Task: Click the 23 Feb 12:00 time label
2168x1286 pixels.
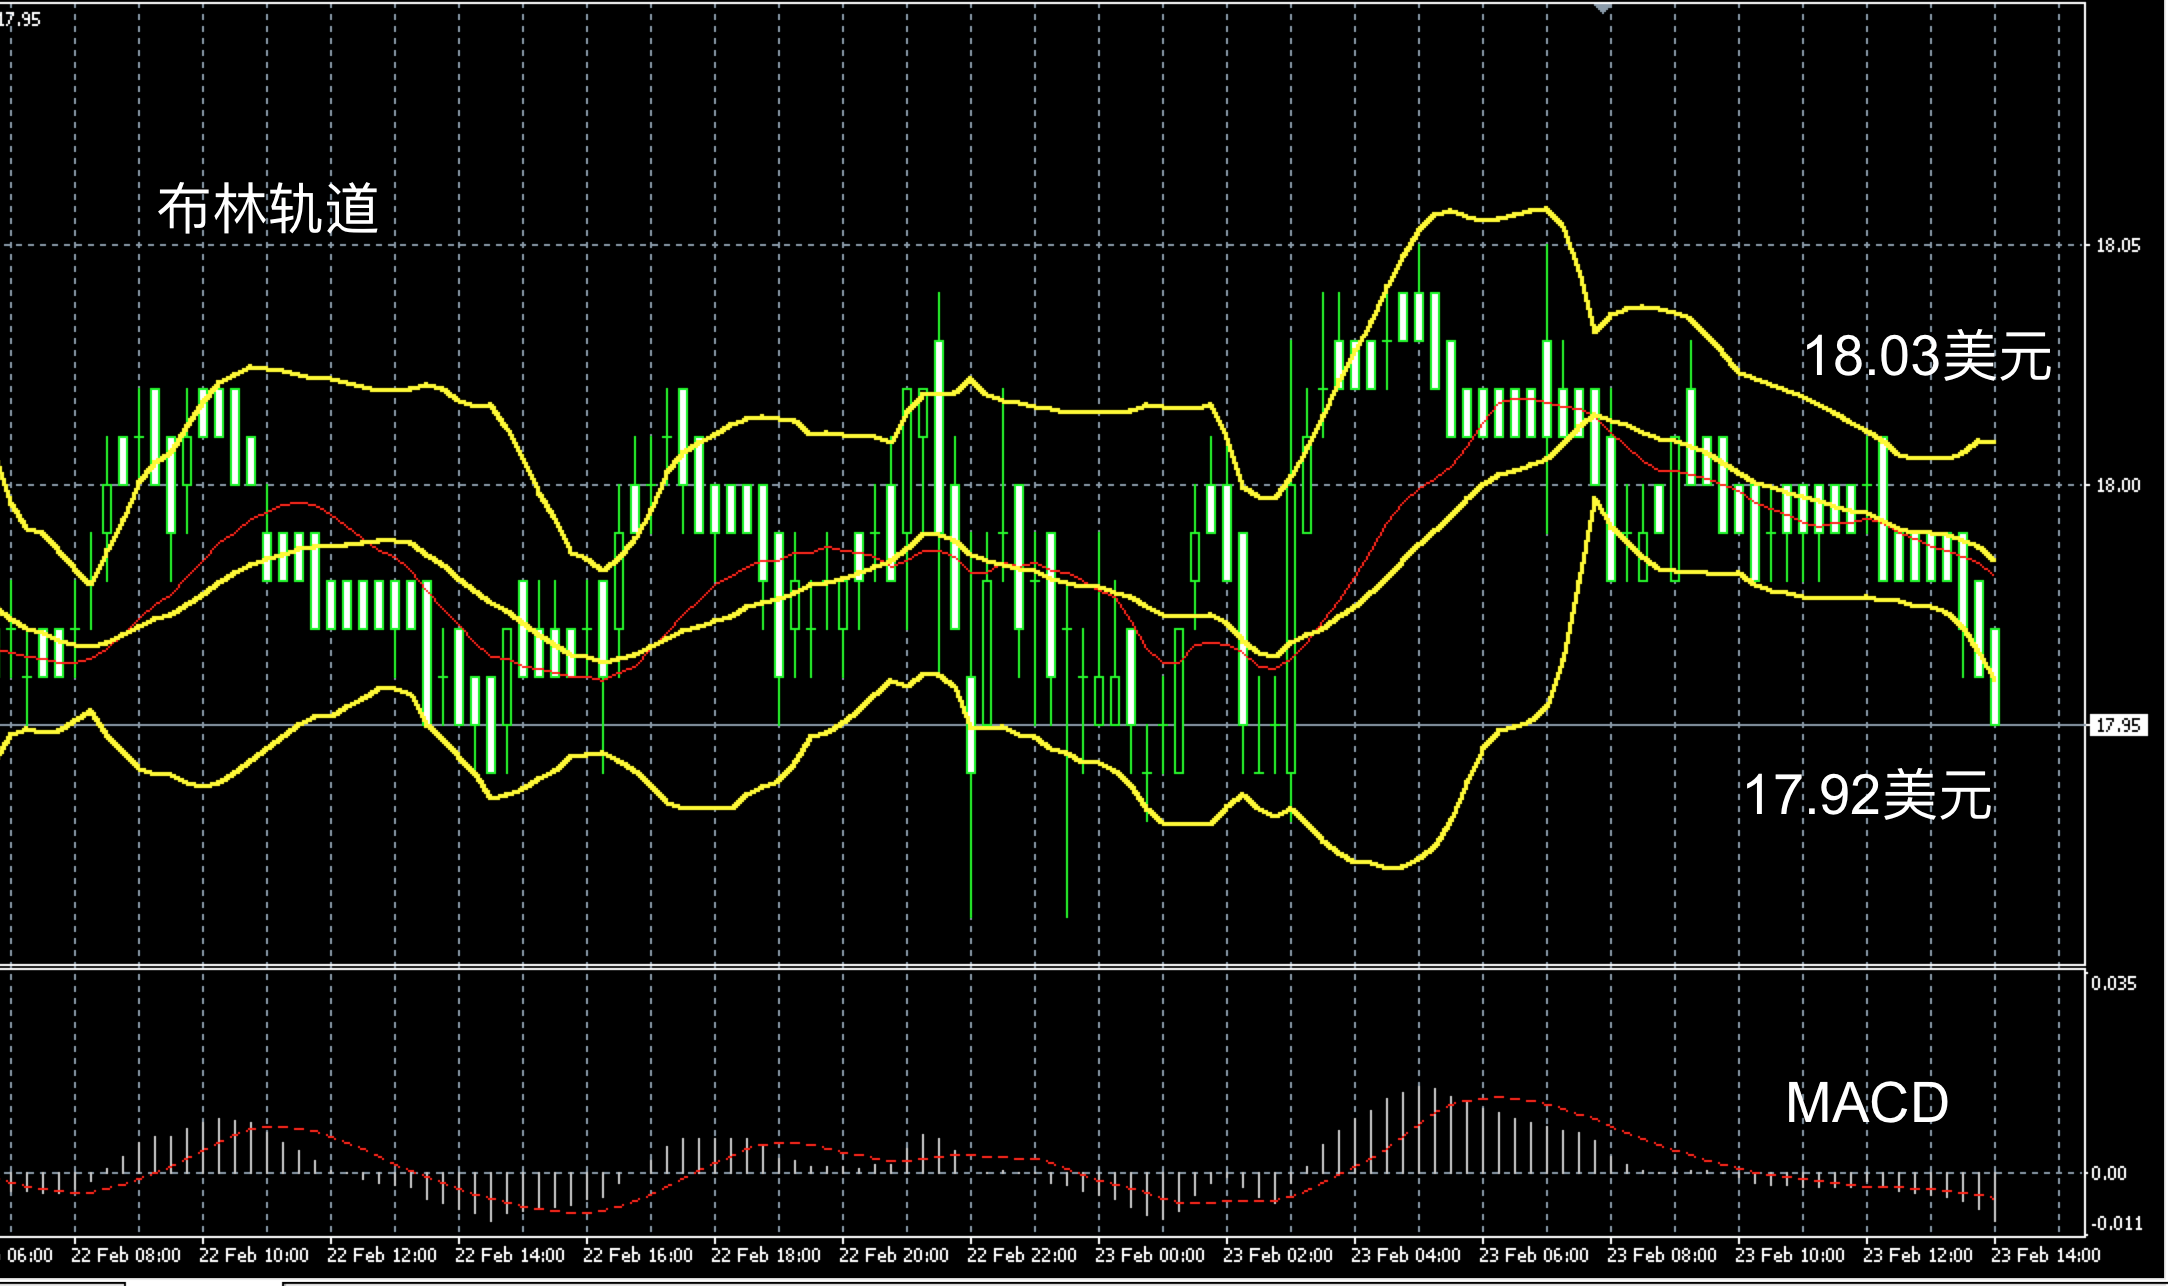Action: click(x=1918, y=1255)
